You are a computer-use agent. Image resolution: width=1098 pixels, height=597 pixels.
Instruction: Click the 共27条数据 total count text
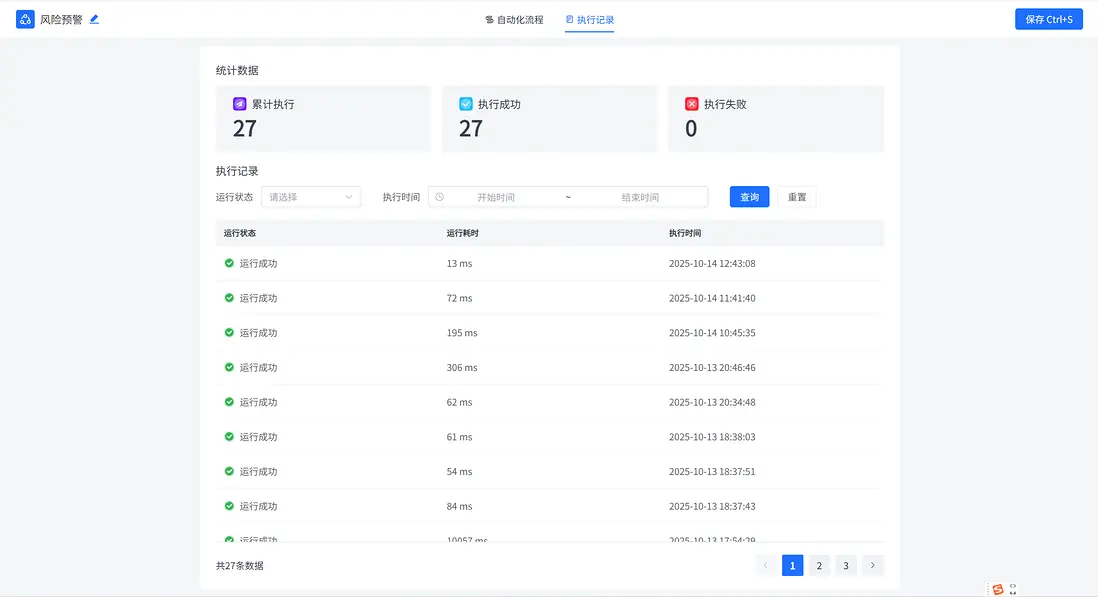(239, 566)
